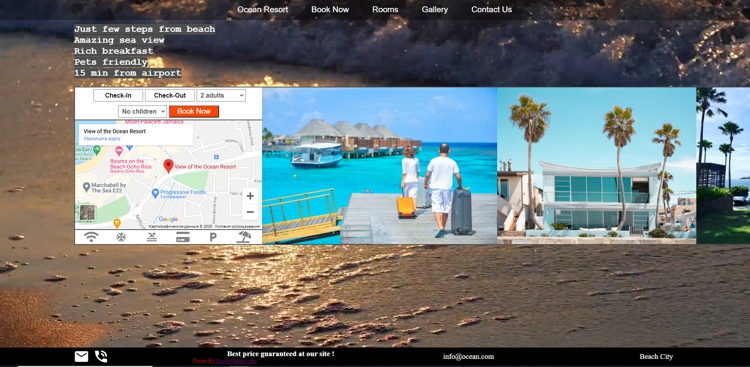
Task: Zoom out on the map
Action: pos(250,212)
